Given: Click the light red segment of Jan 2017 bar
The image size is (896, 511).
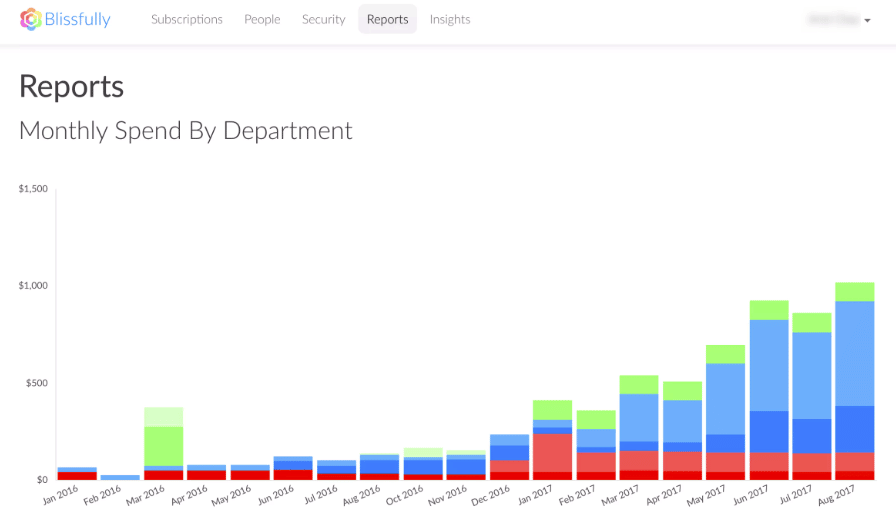Looking at the screenshot, I should 553,452.
